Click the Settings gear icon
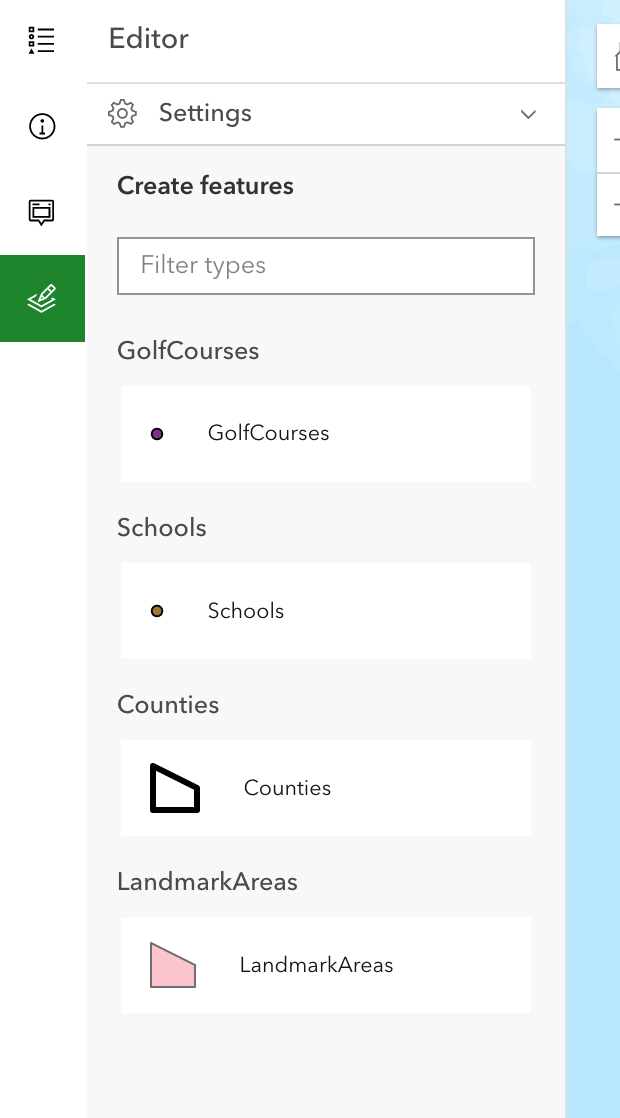 [x=122, y=113]
